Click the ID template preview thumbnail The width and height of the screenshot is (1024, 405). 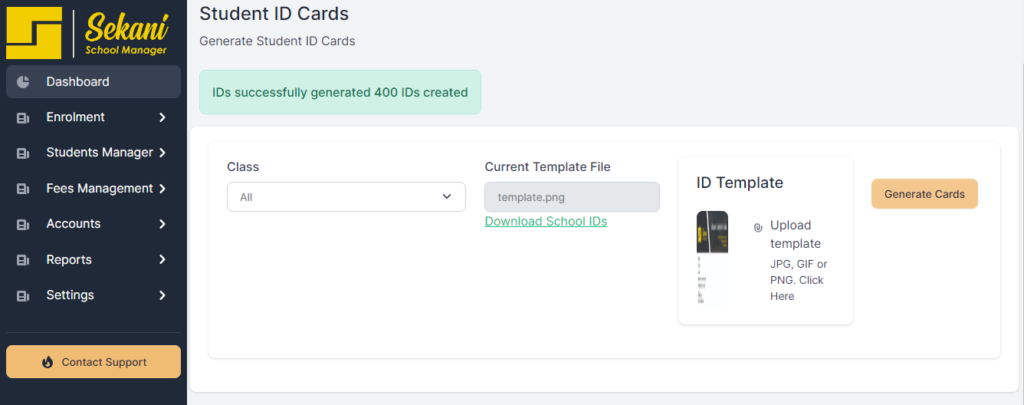711,258
